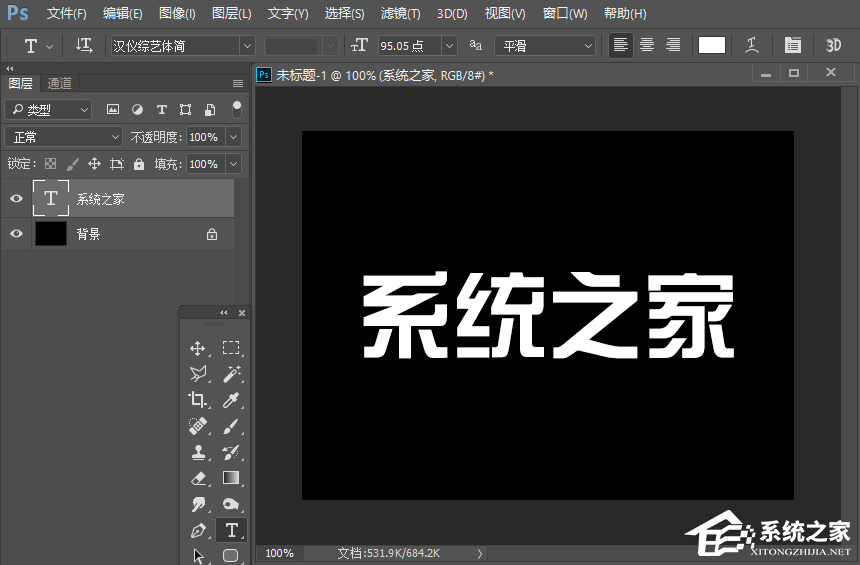Select the Smudge tool
860x565 pixels.
pos(198,504)
